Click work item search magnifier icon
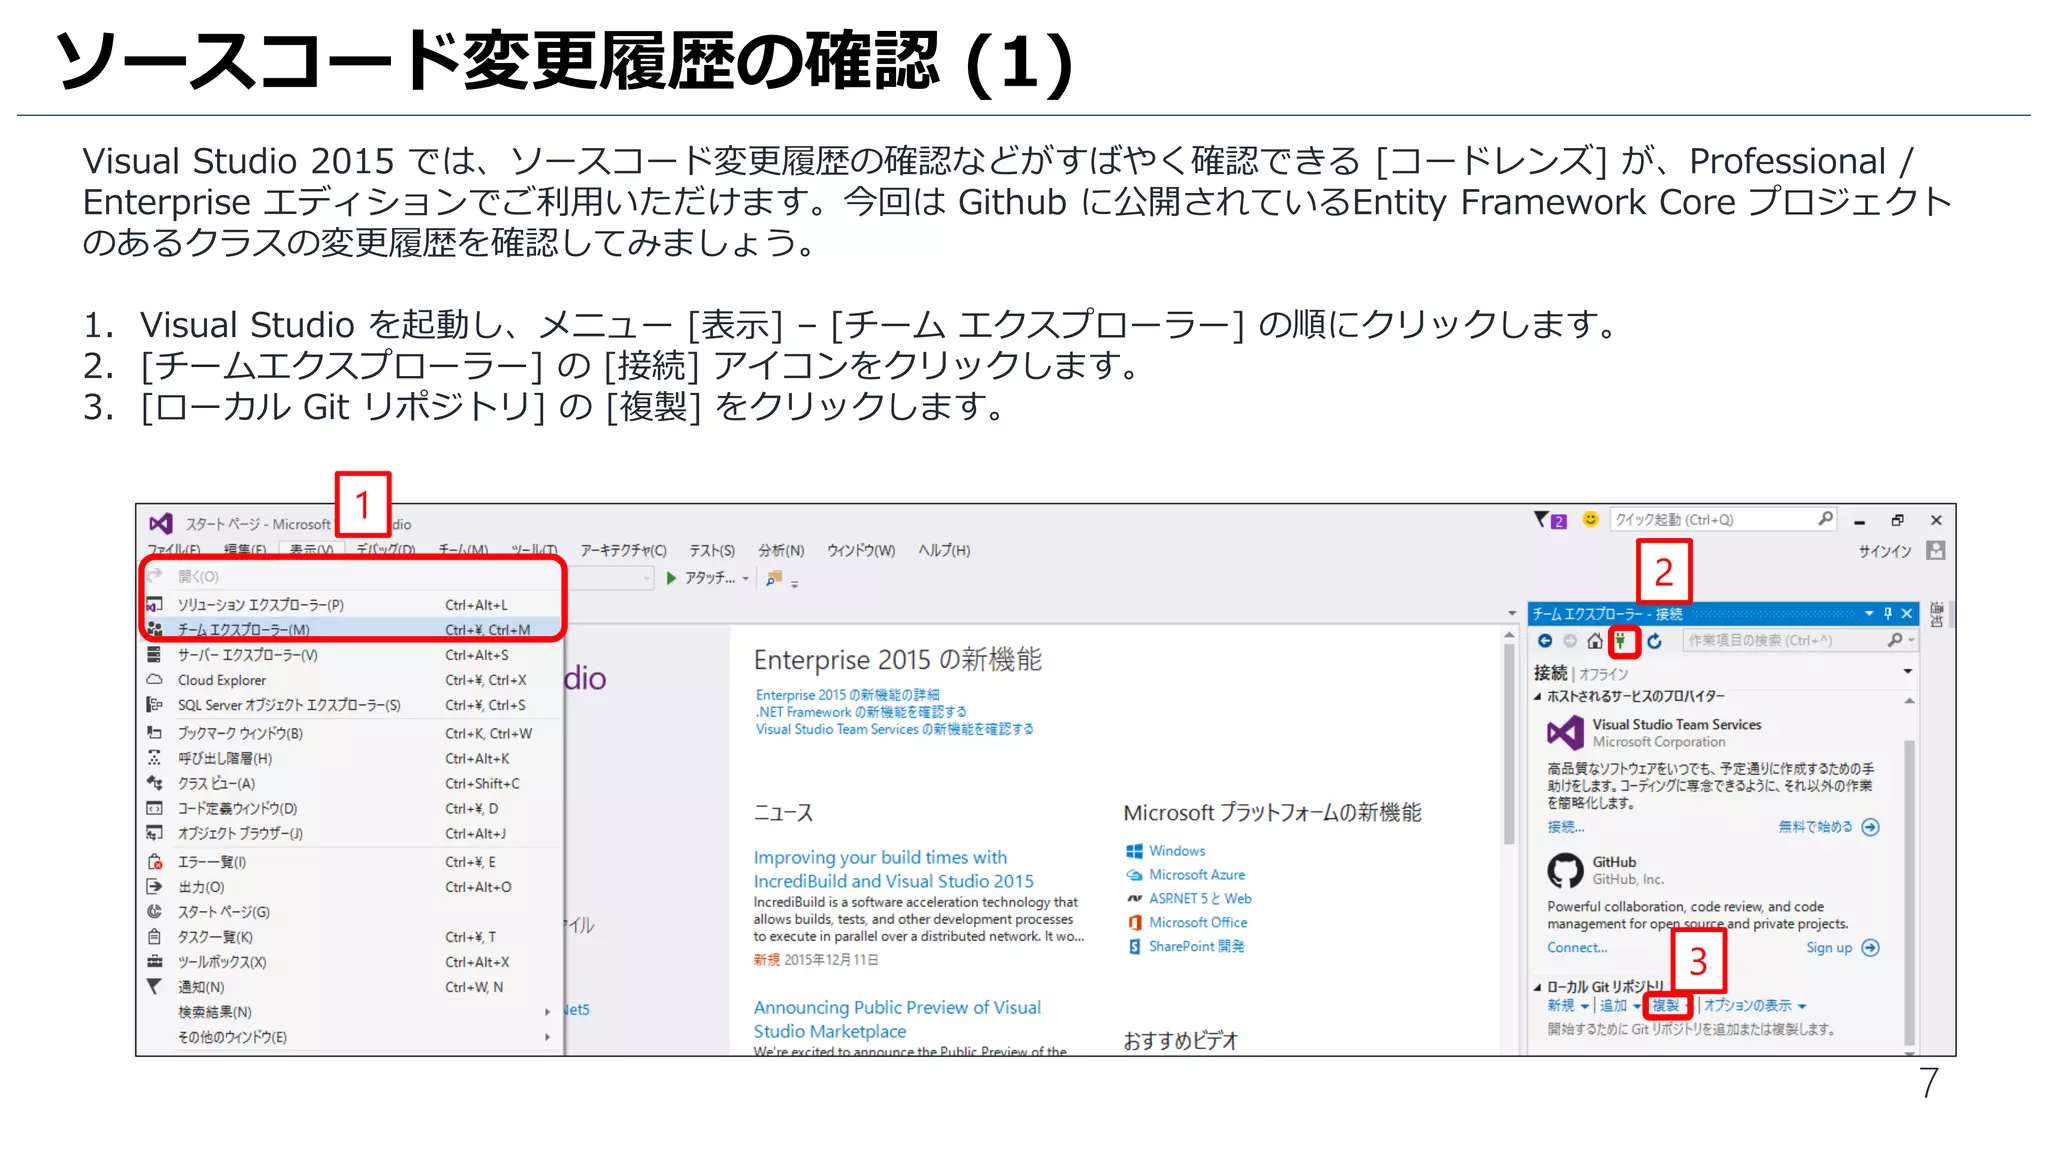The width and height of the screenshot is (2048, 1152). pos(1895,640)
